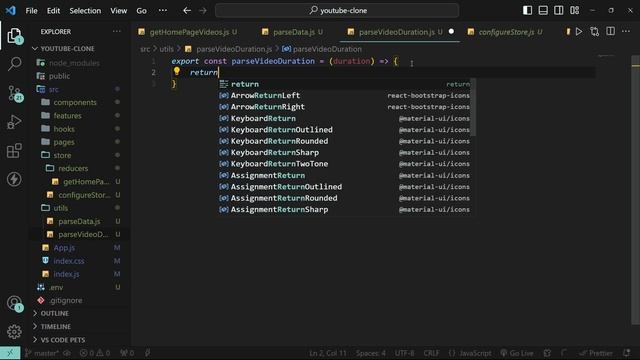Open Customize Layout icon
The width and height of the screenshot is (640, 360).
[574, 10]
